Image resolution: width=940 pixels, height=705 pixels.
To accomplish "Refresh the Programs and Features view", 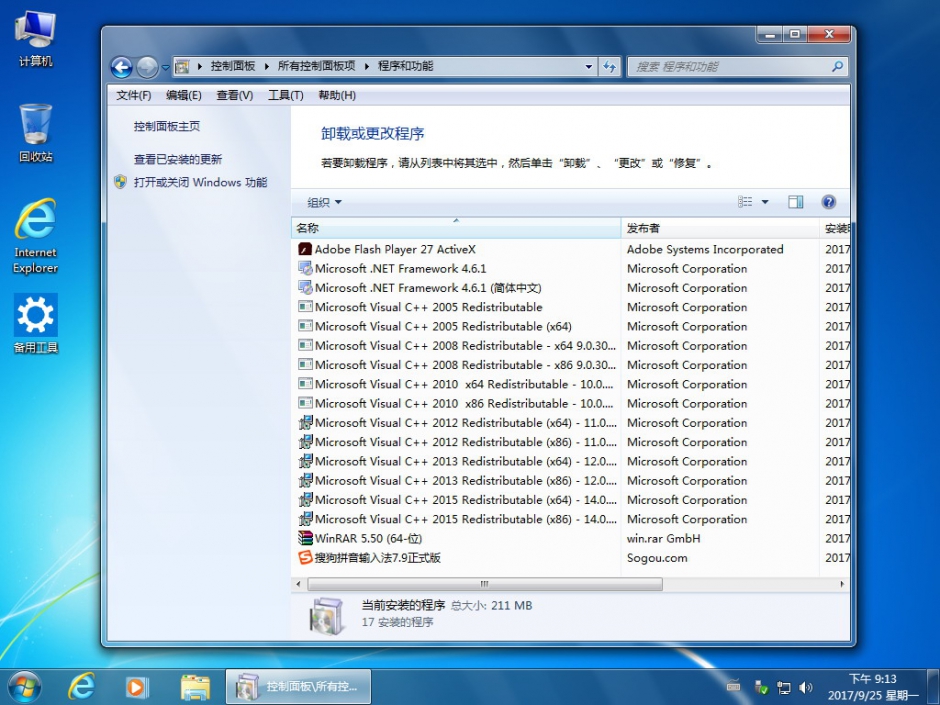I will pos(609,67).
